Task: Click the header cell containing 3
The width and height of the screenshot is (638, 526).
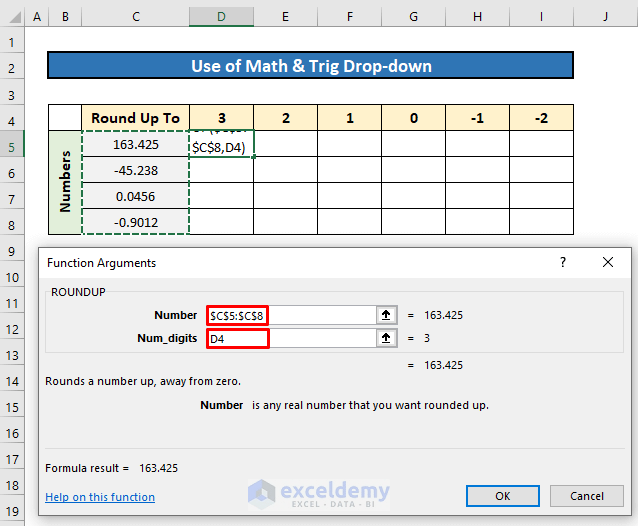Action: click(x=221, y=118)
